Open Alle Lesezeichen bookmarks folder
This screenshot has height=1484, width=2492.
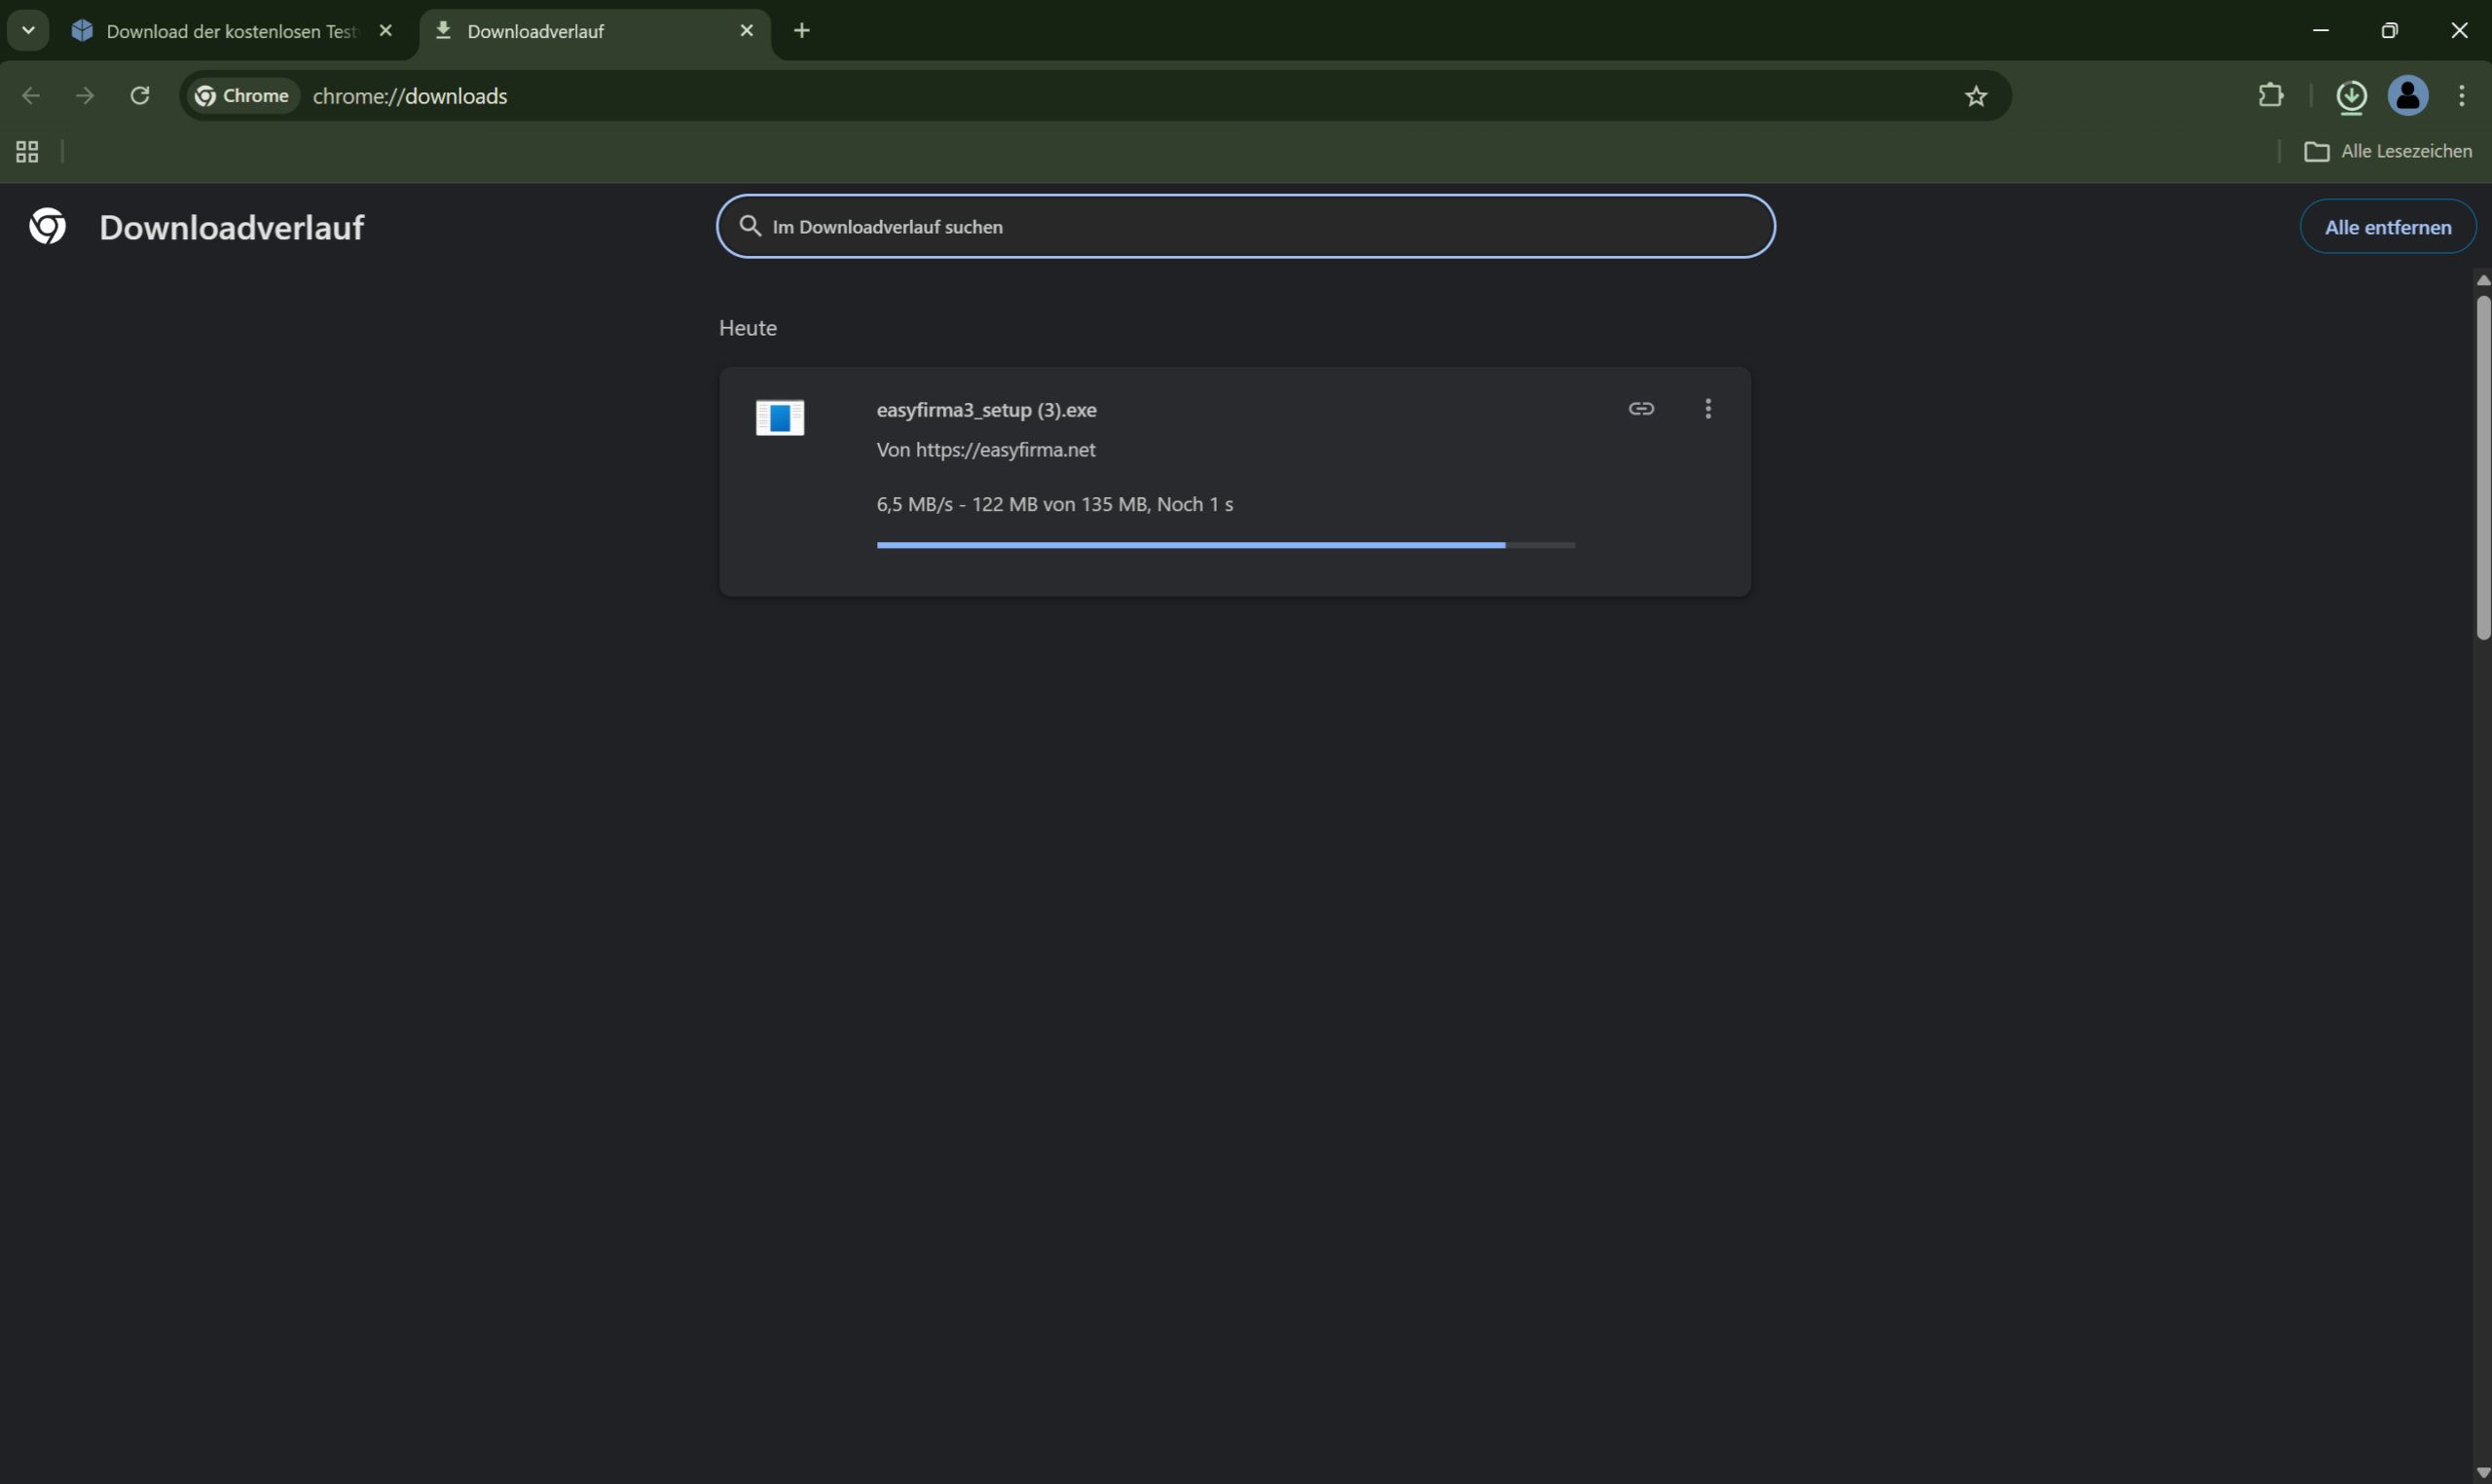[2388, 152]
